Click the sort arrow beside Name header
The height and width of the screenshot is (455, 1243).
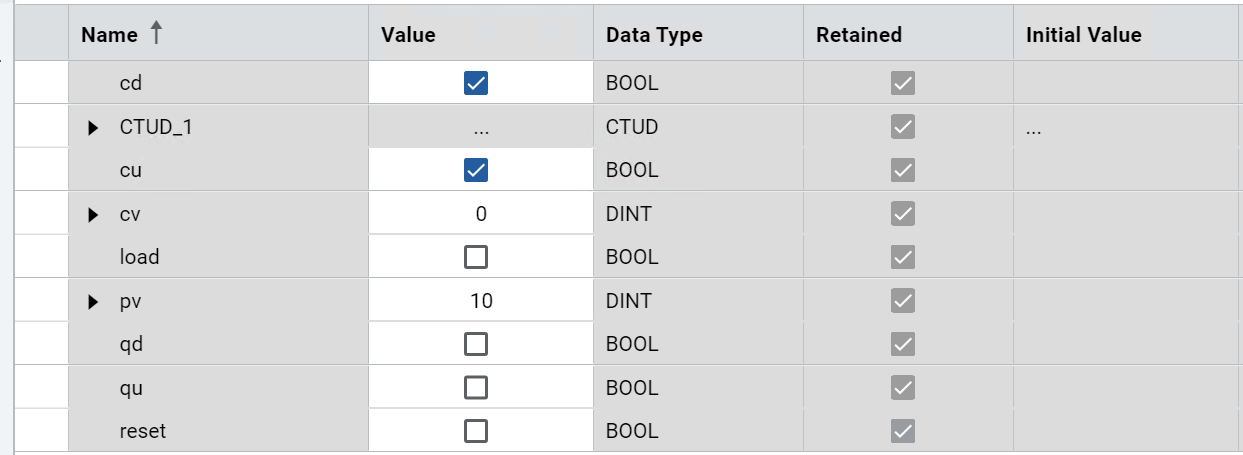coord(155,33)
